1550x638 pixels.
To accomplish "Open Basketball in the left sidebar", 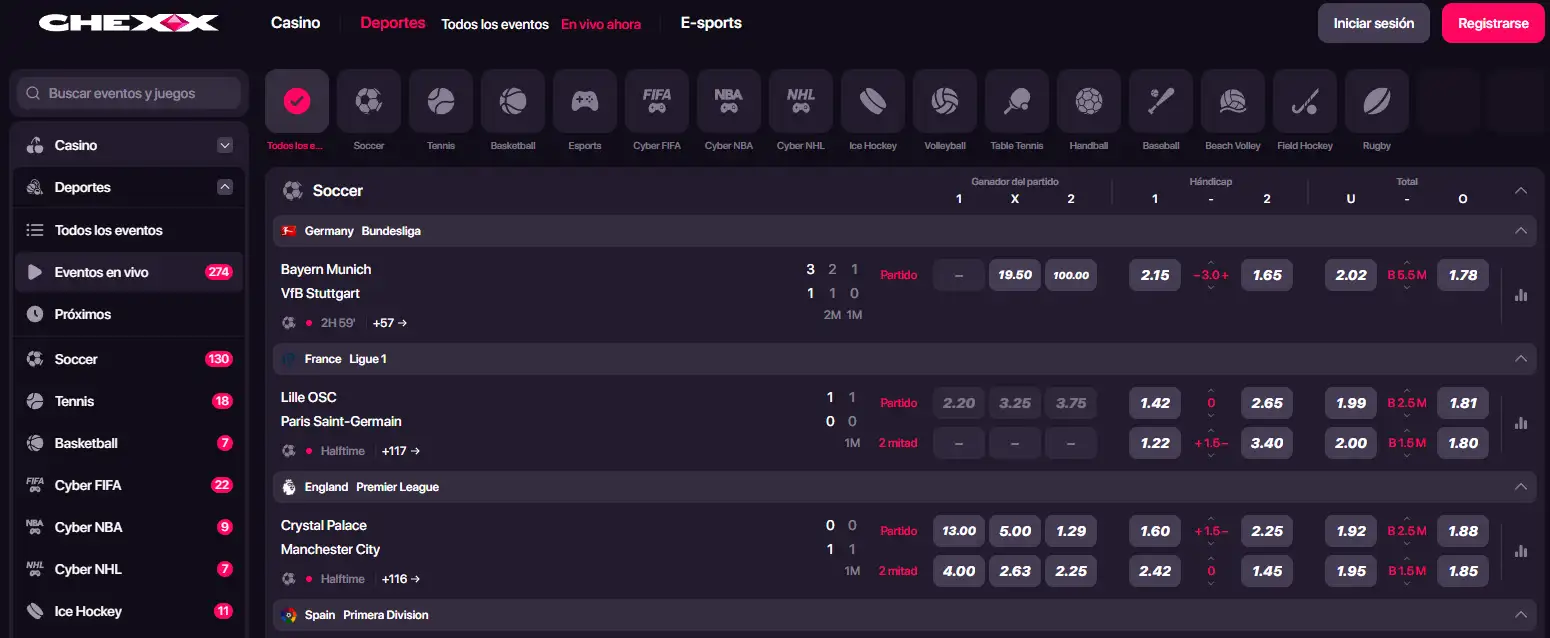I will coord(129,443).
